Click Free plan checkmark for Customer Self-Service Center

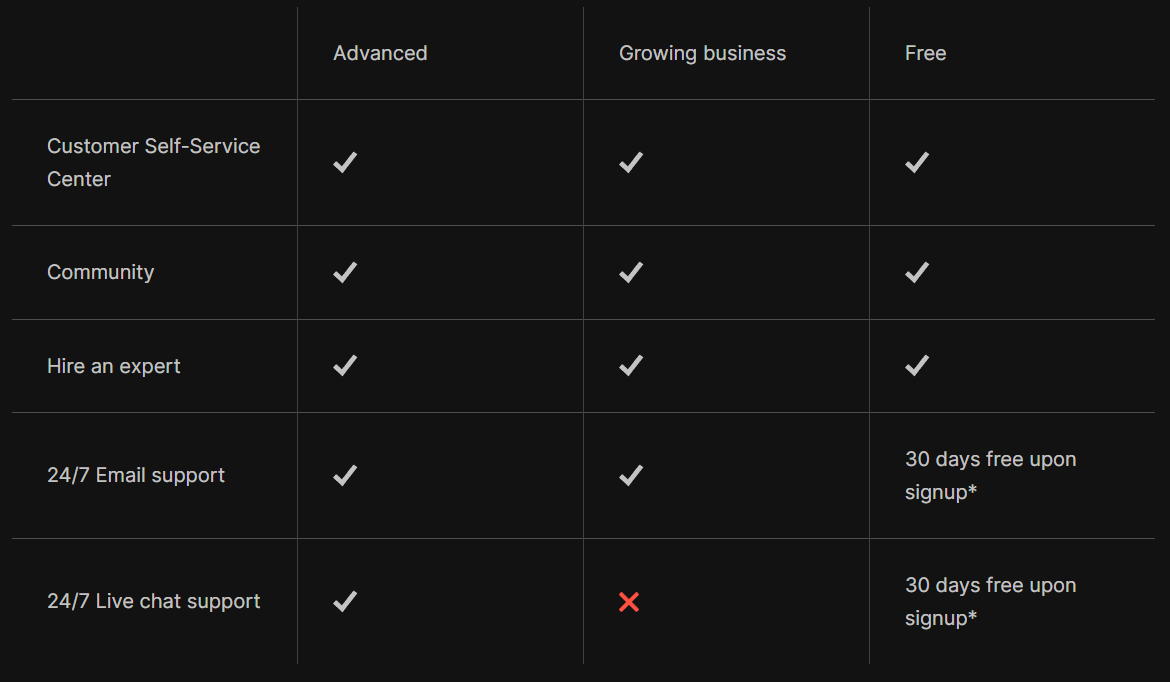click(x=917, y=162)
